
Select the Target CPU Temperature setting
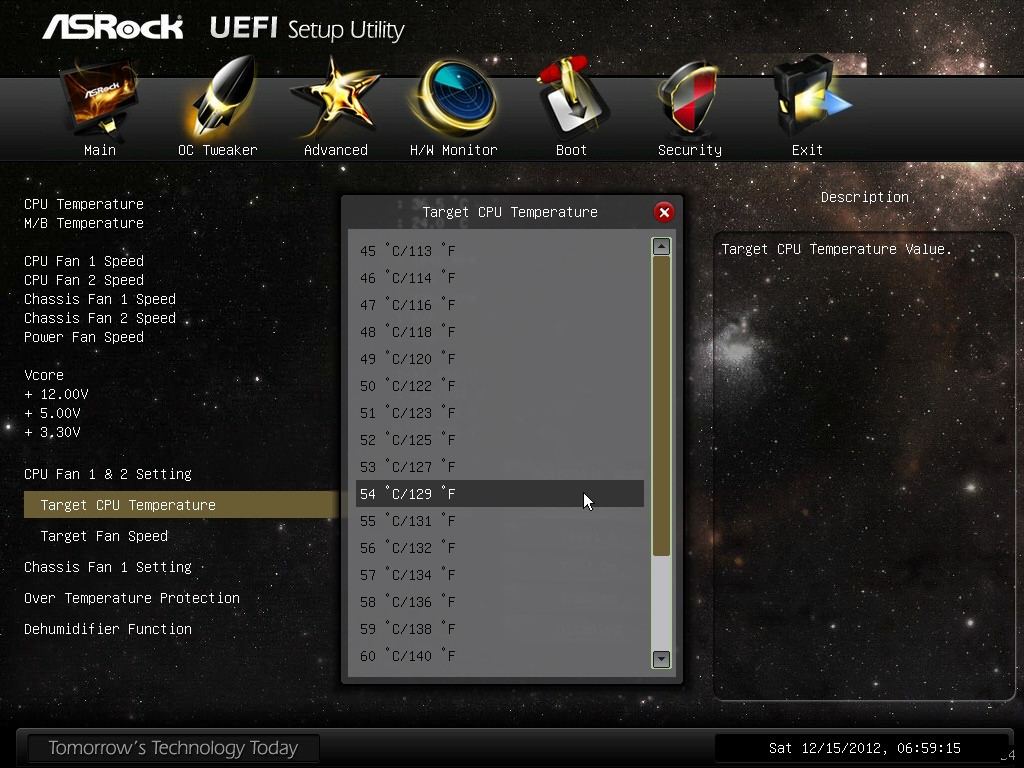[181, 505]
